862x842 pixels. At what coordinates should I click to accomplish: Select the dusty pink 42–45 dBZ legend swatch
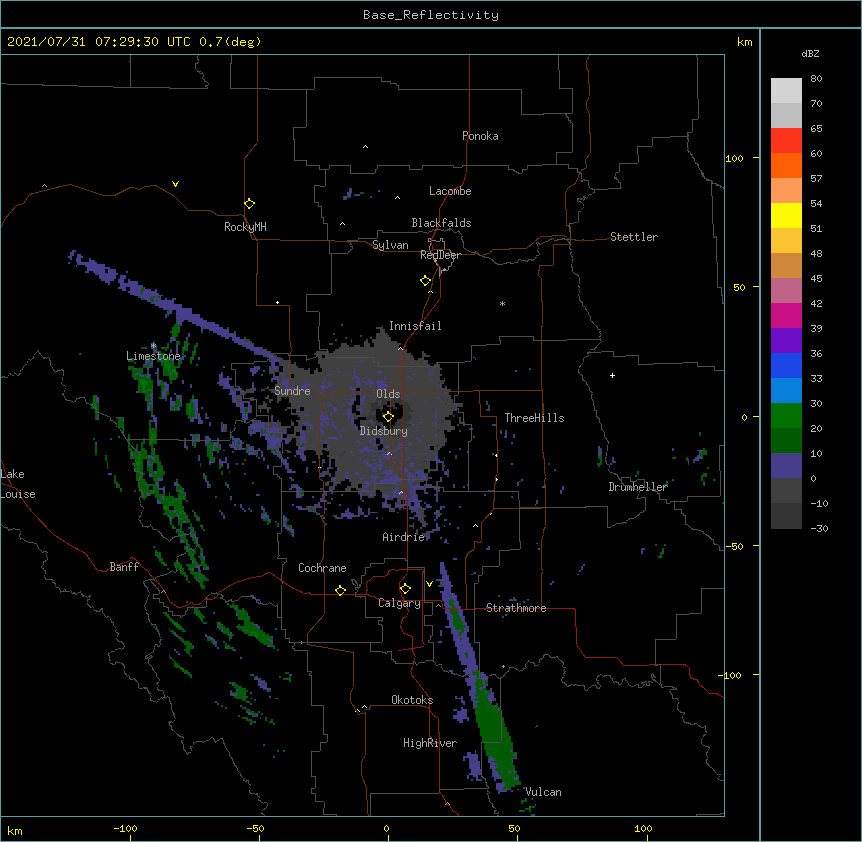point(786,290)
